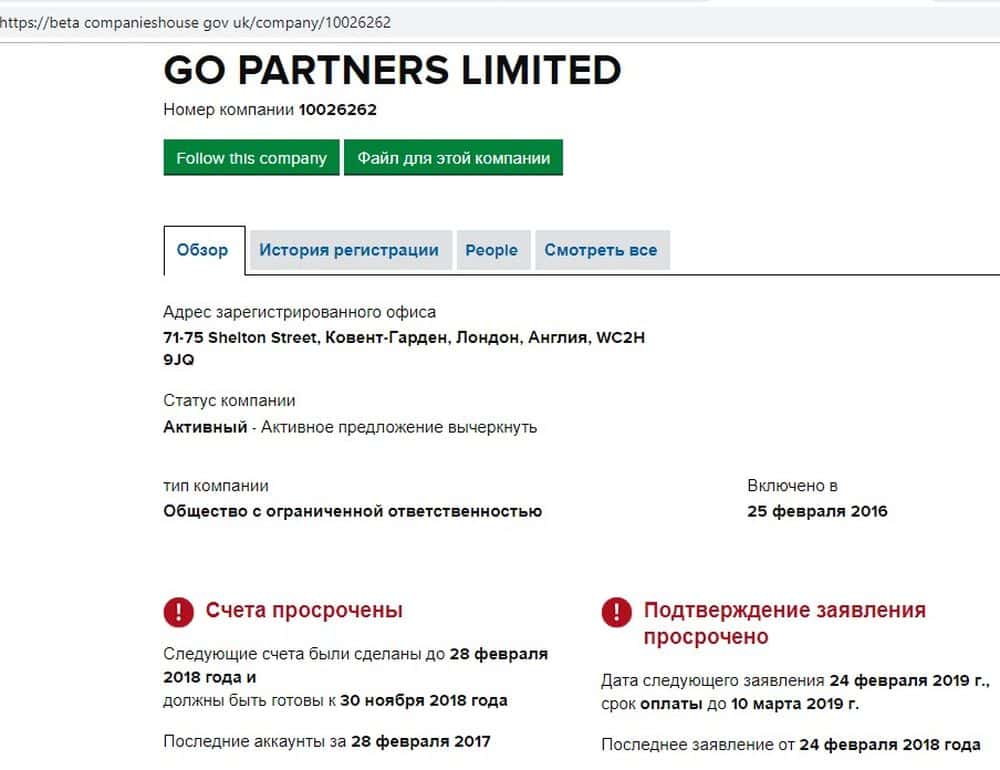Viewport: 1000px width, 770px height.
Task: Click the GO PARTNERS LIMITED heading
Action: tap(392, 70)
